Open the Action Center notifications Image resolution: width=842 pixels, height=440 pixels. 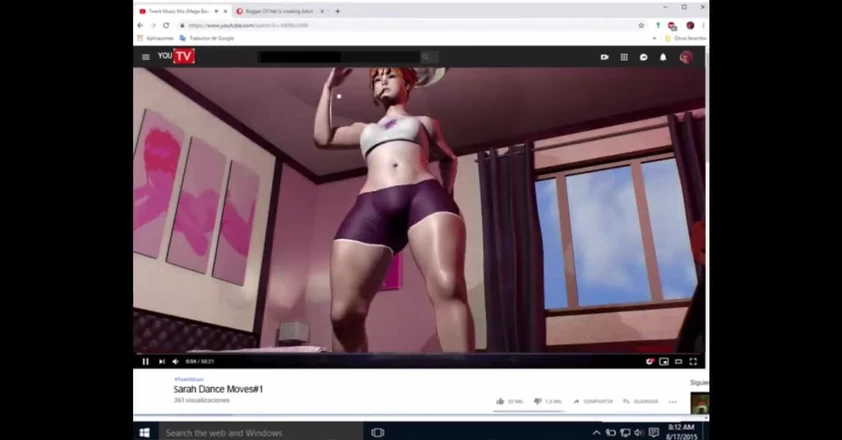pos(654,432)
